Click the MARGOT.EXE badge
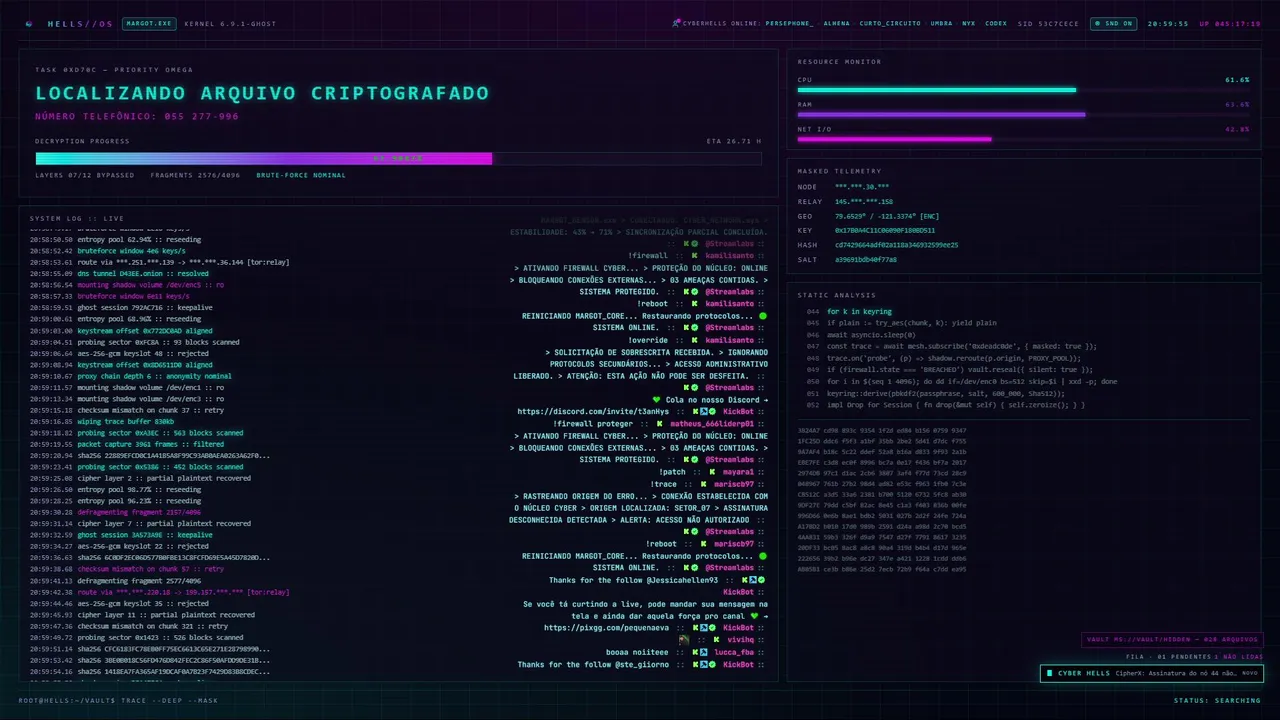 click(x=149, y=23)
